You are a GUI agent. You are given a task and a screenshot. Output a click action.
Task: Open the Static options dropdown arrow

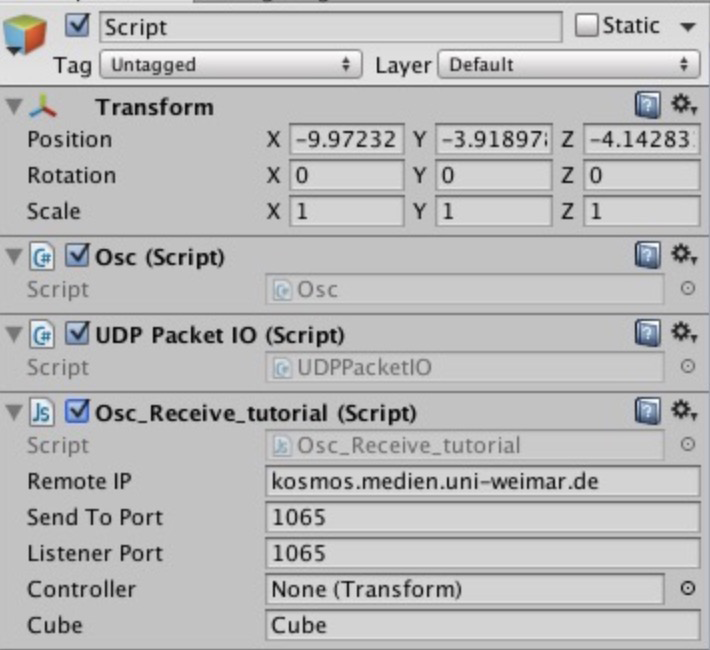(687, 27)
